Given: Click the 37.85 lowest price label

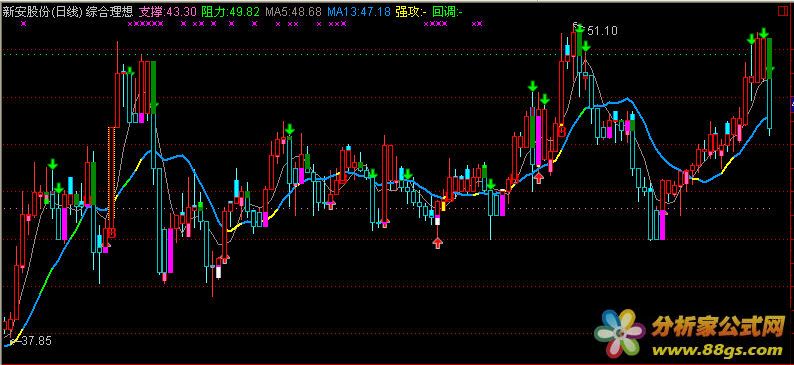Looking at the screenshot, I should (x=36, y=341).
